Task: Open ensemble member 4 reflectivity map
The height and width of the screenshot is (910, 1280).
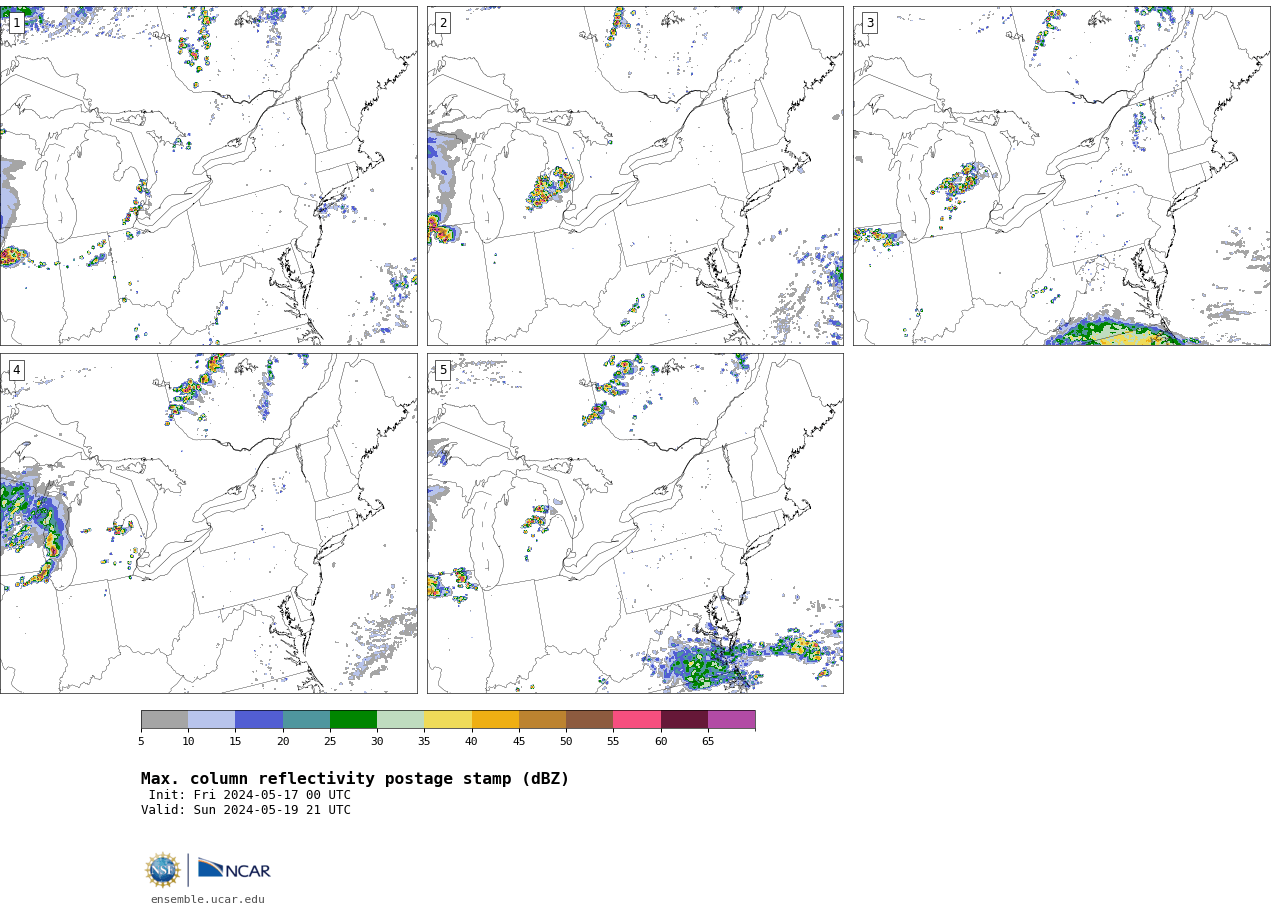Action: (x=208, y=523)
